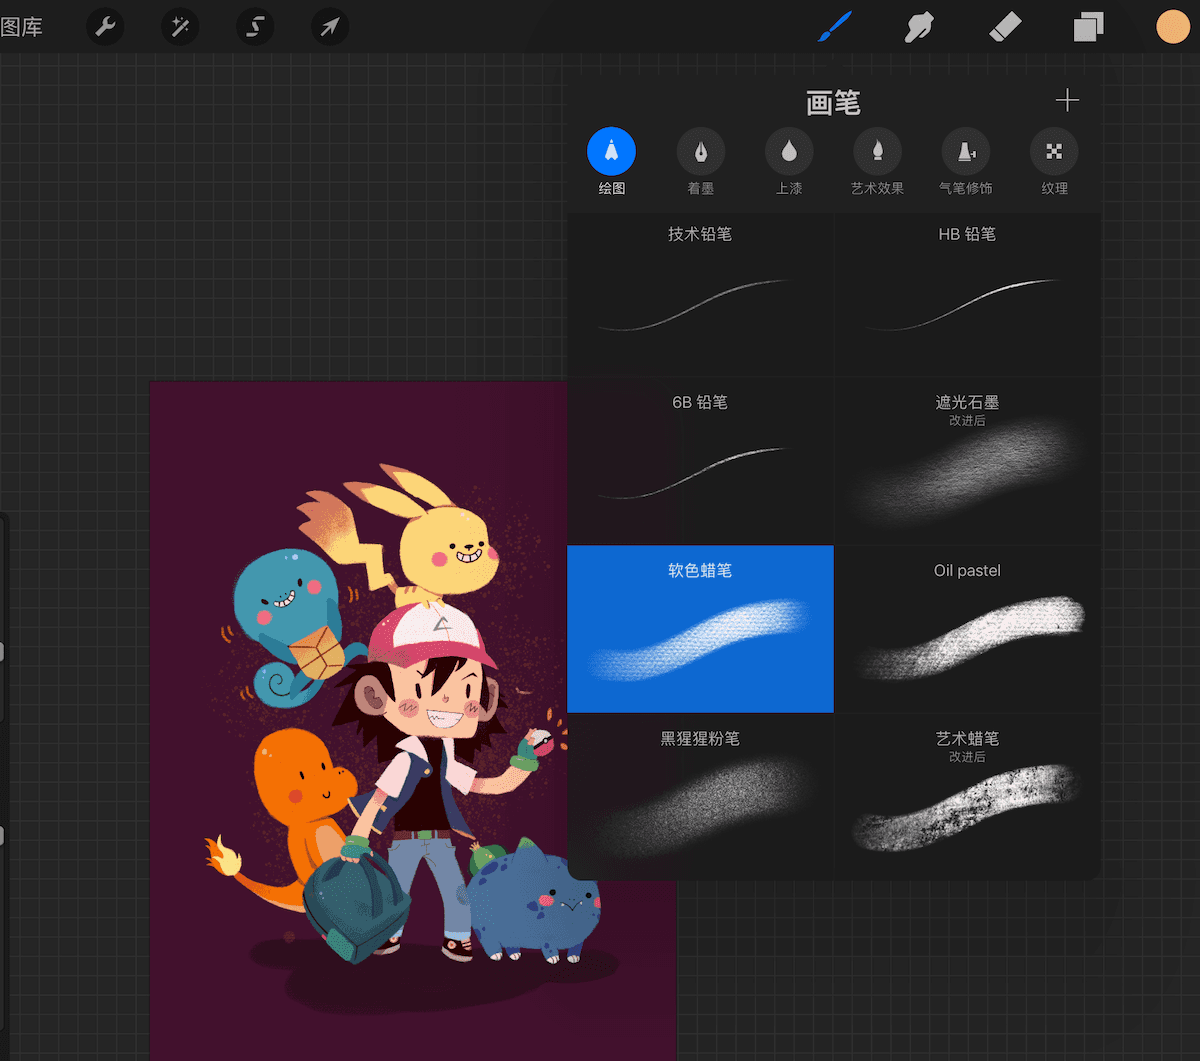The width and height of the screenshot is (1200, 1061).
Task: Switch to the 艺术效果 brush category
Action: coord(877,161)
